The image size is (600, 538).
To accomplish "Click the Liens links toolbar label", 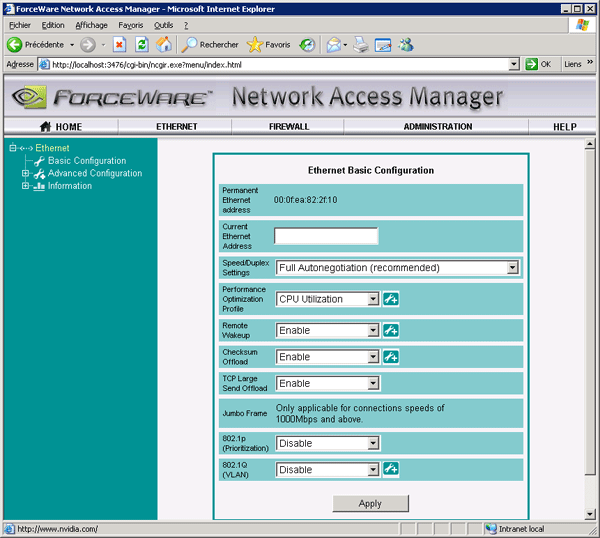I will 572,64.
